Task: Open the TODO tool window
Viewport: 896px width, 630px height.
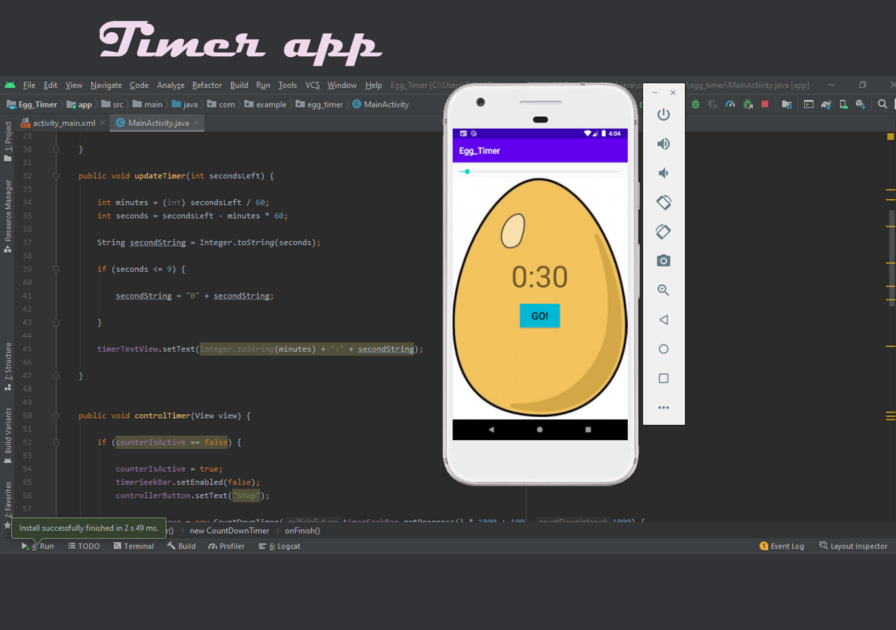Action: pyautogui.click(x=84, y=546)
